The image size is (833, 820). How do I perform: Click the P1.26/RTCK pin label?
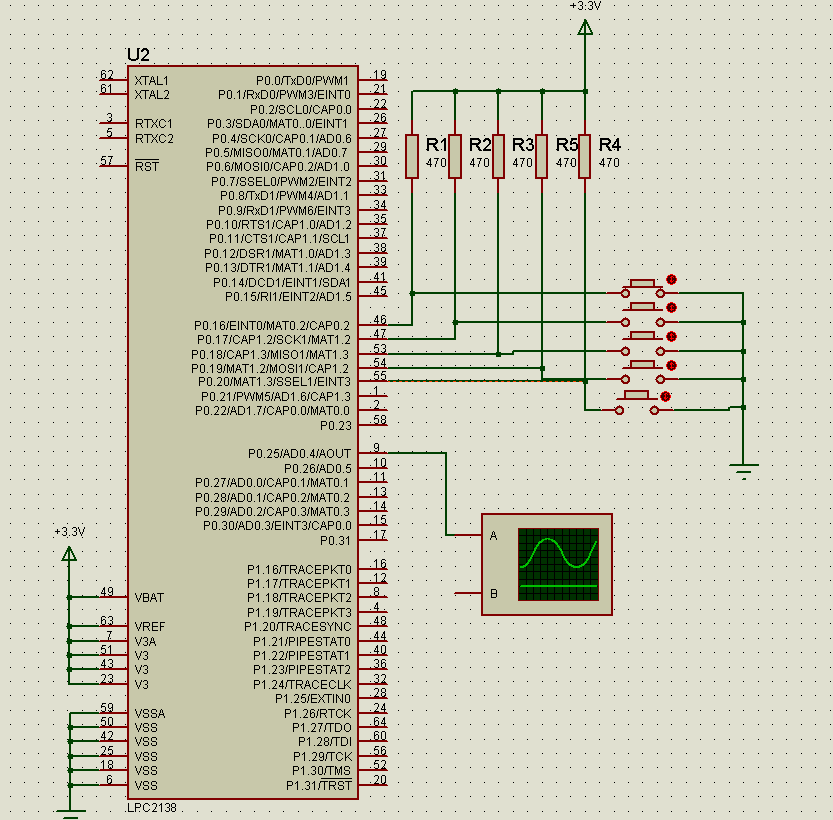pyautogui.click(x=318, y=714)
